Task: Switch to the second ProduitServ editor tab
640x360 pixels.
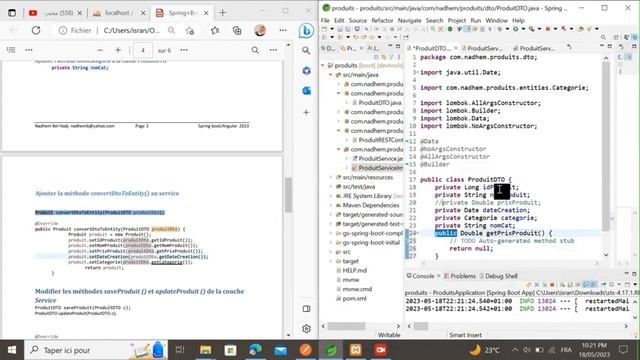Action: click(x=484, y=48)
